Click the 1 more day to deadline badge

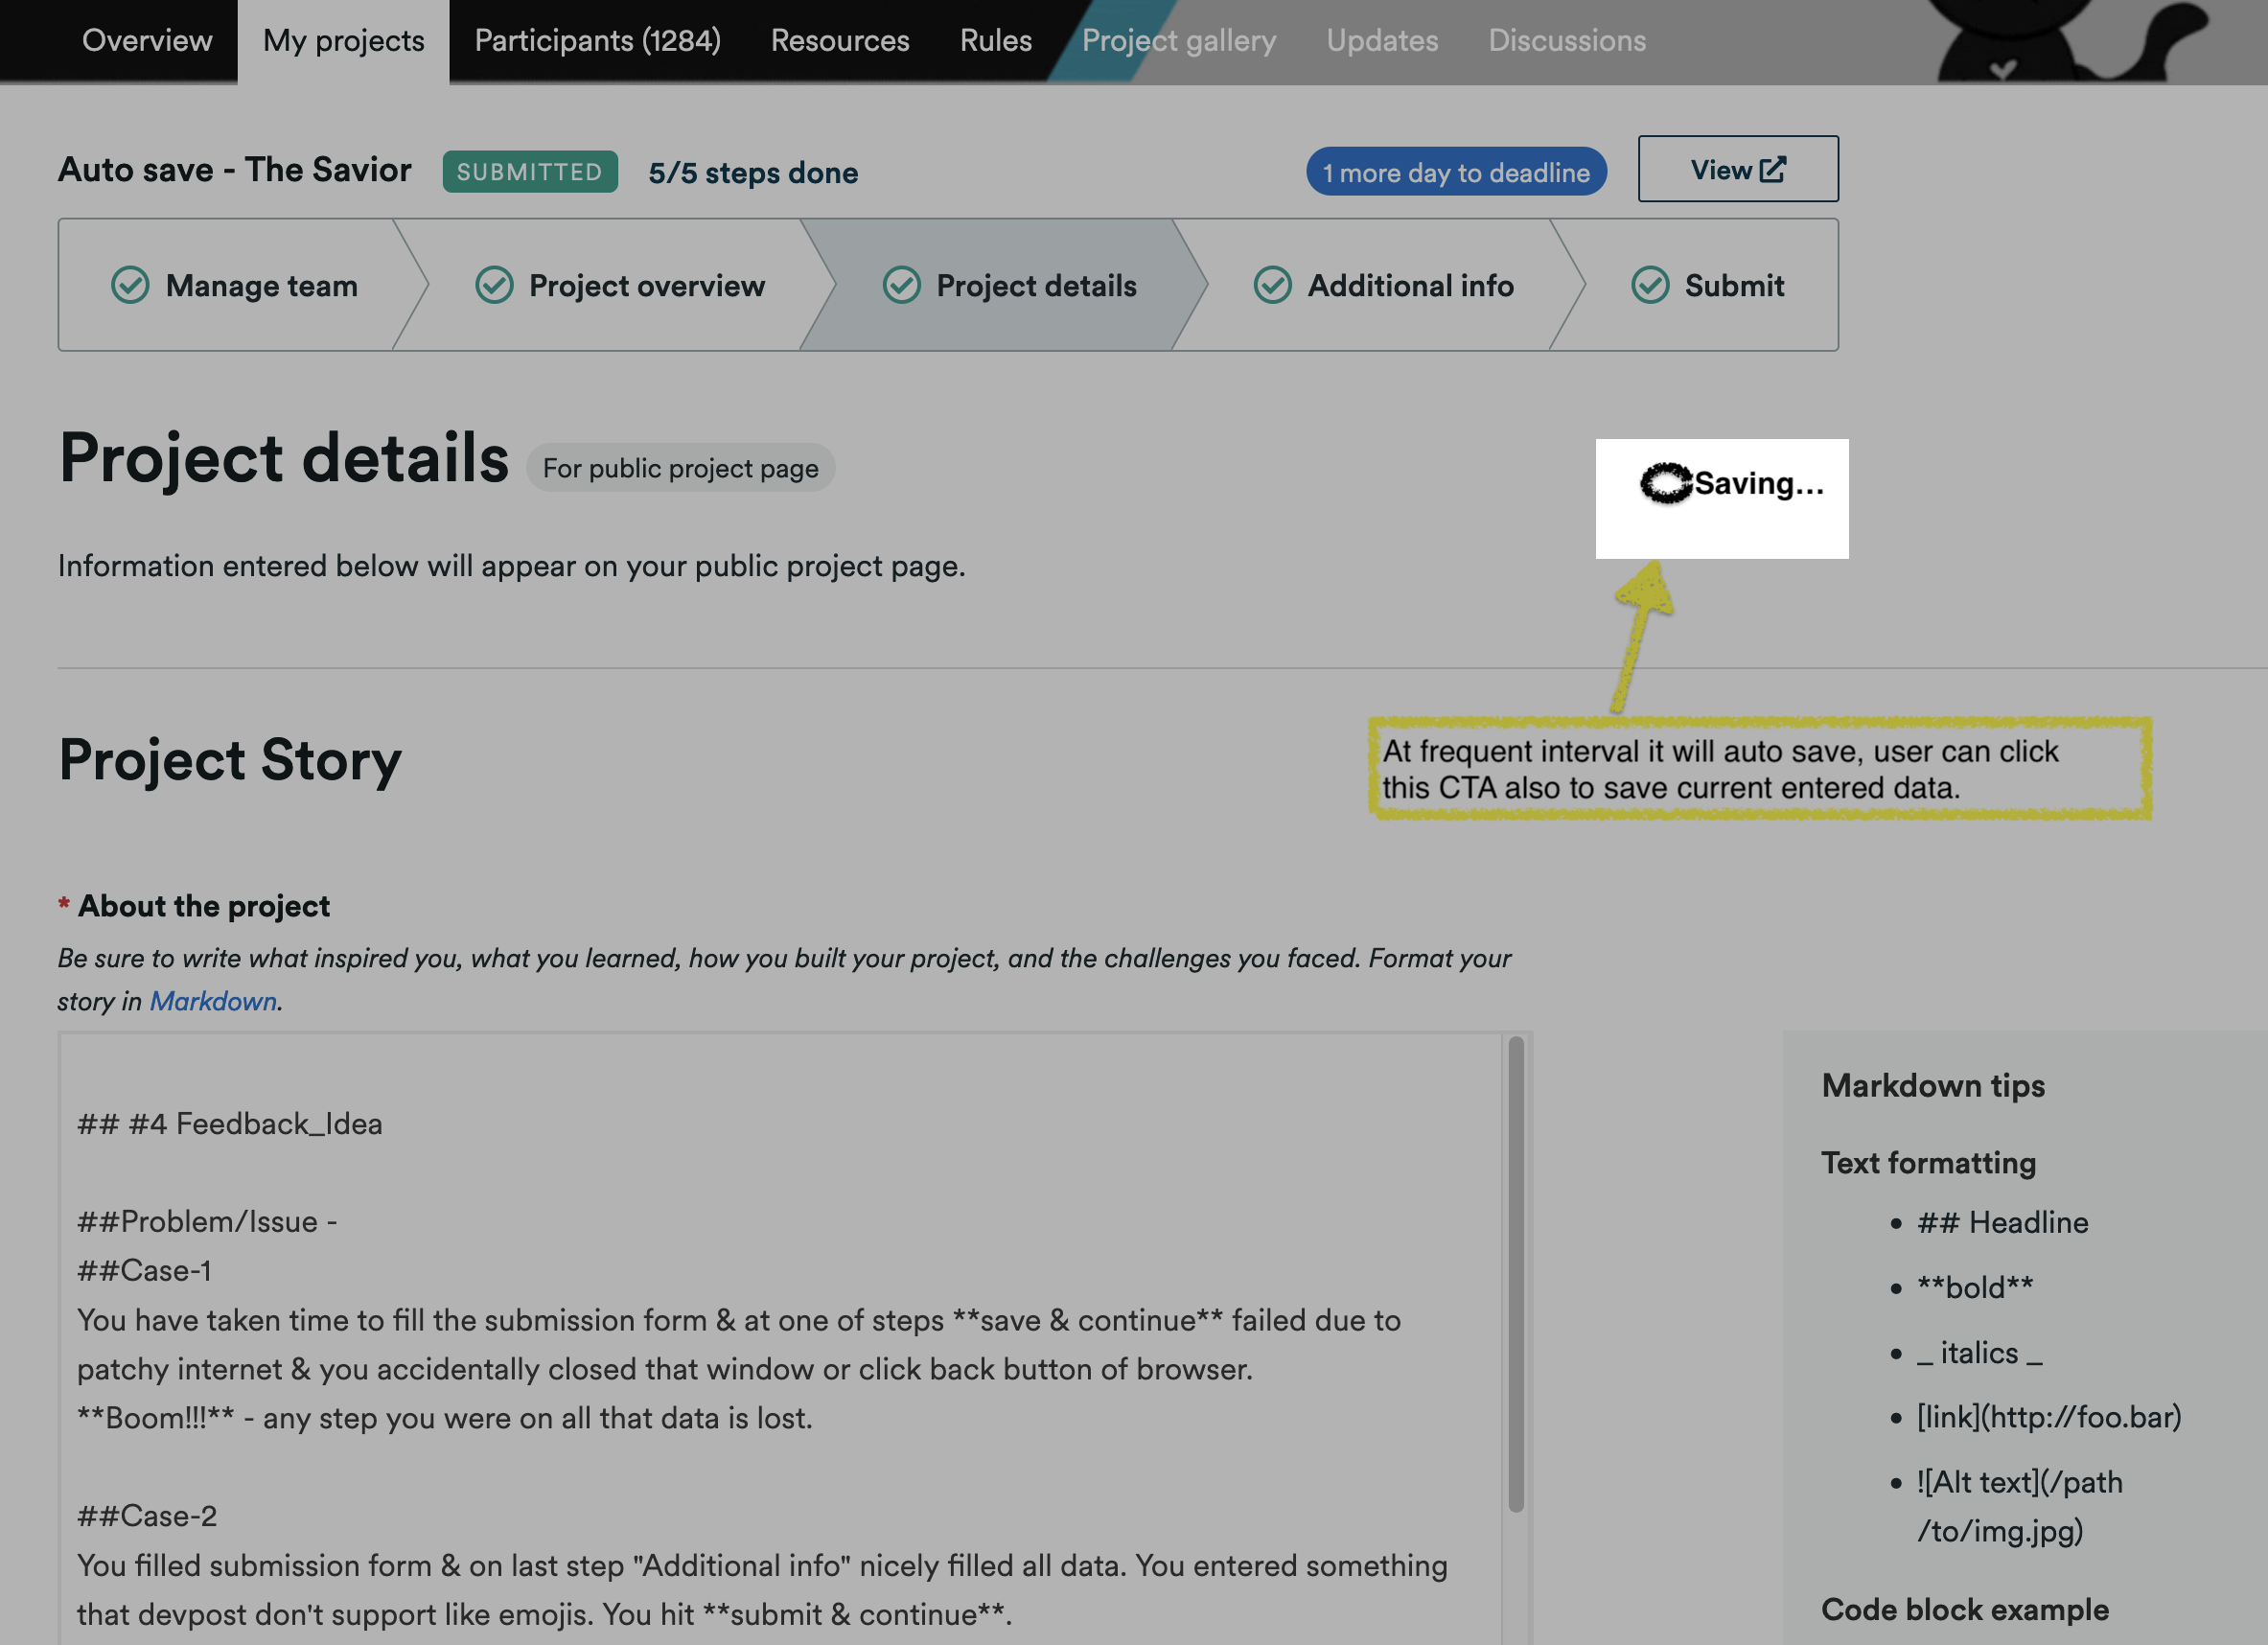[1456, 172]
